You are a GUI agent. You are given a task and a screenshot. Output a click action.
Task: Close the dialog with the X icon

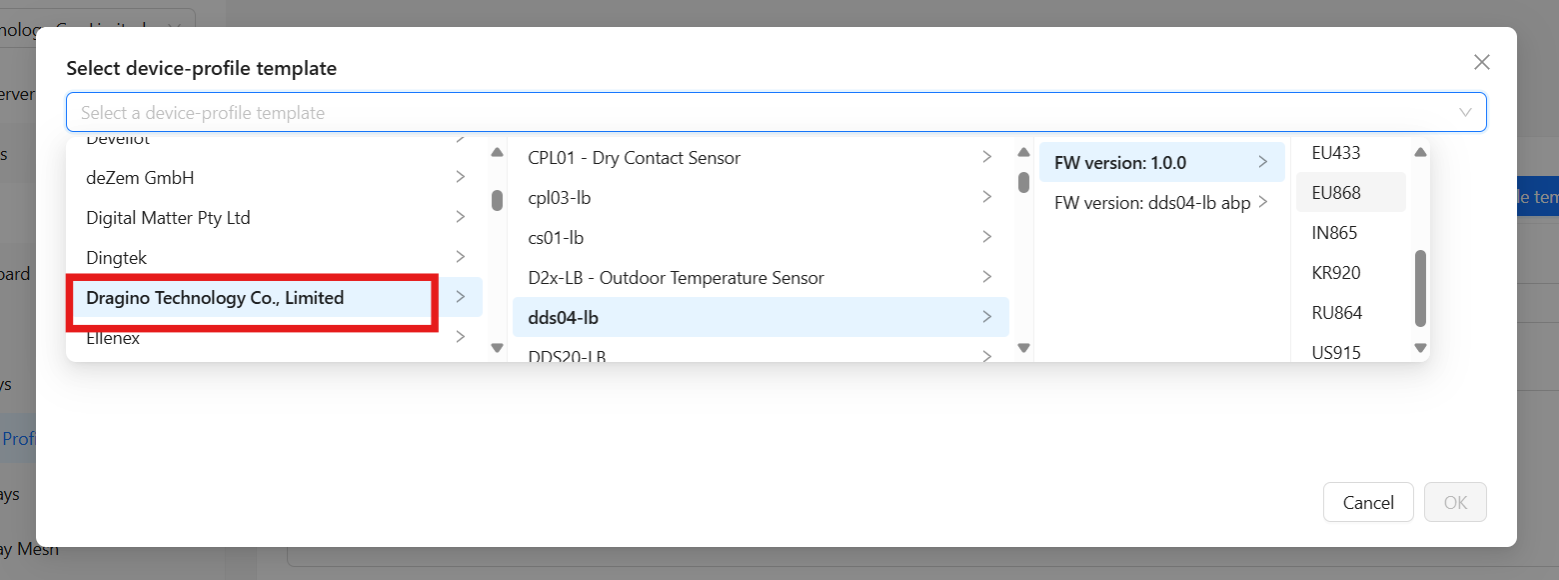tap(1482, 62)
